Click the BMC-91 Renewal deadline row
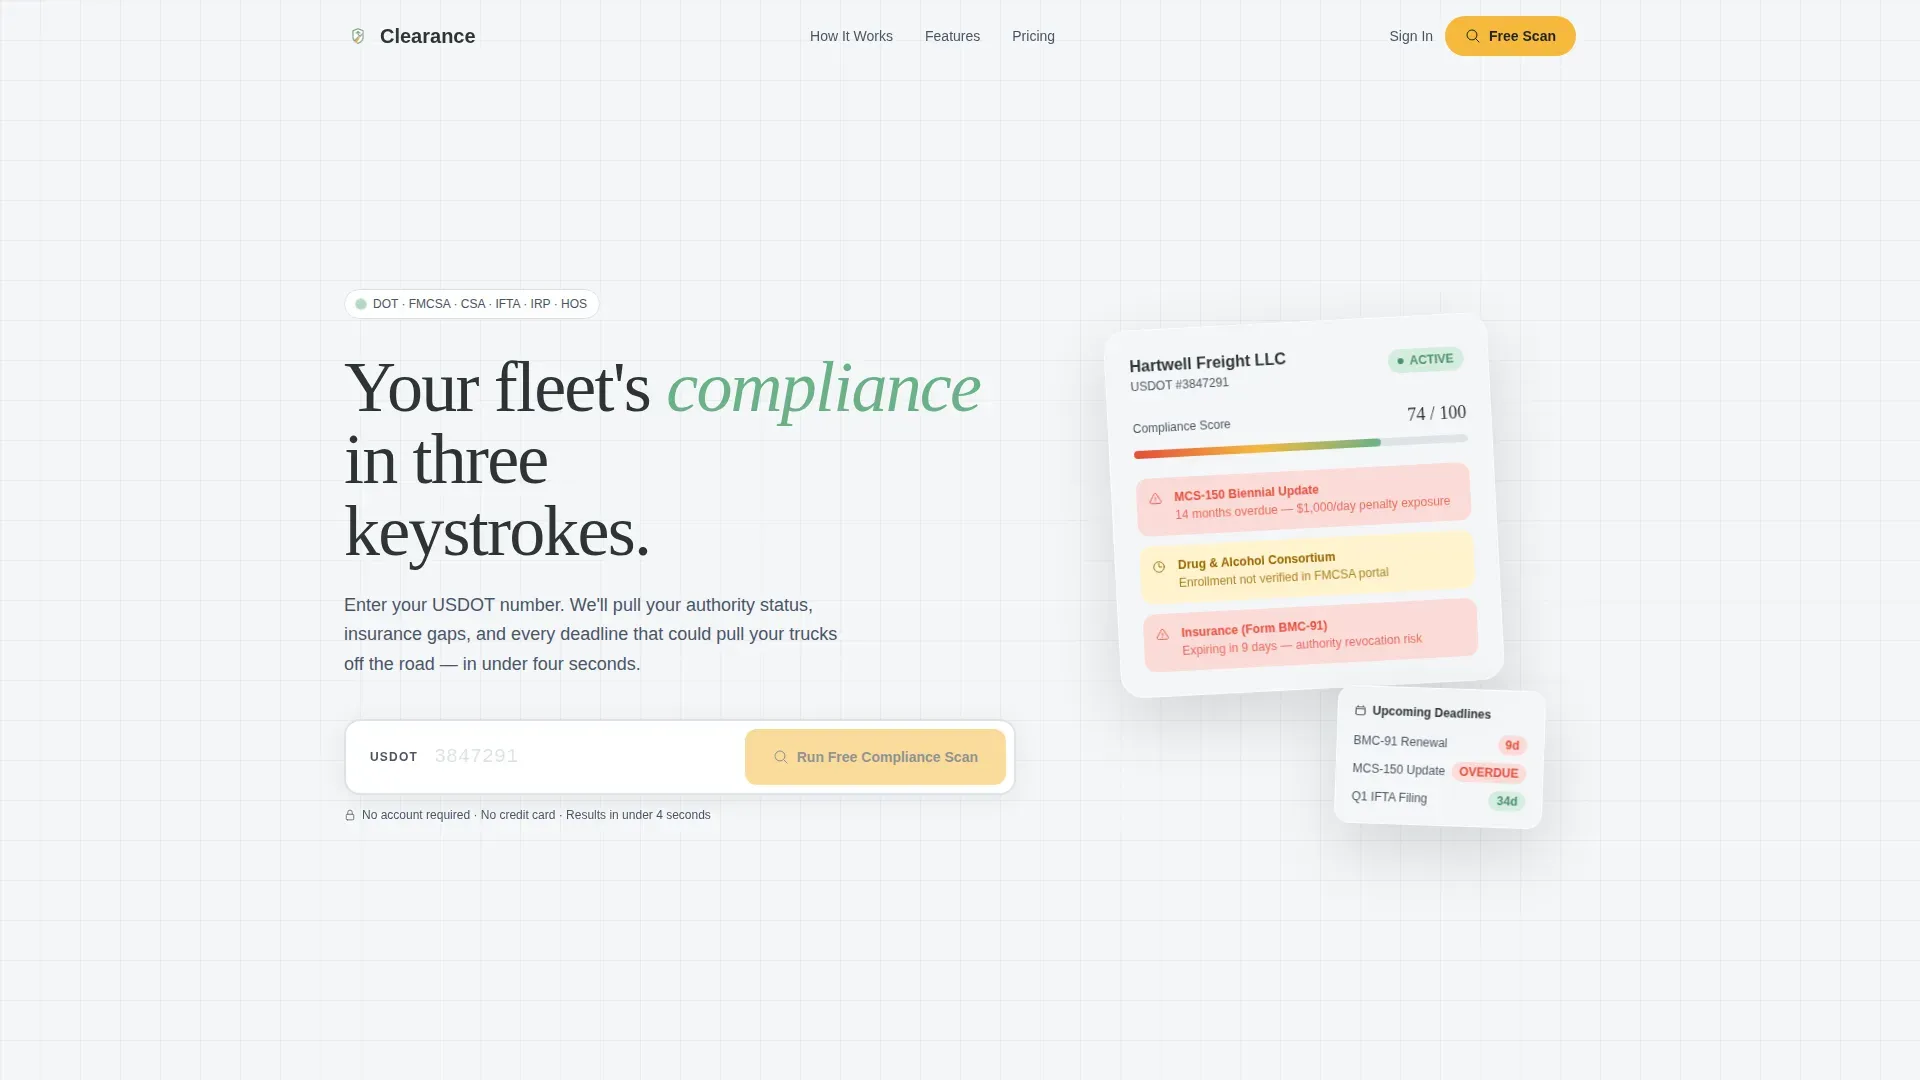1920x1080 pixels. coord(1439,743)
